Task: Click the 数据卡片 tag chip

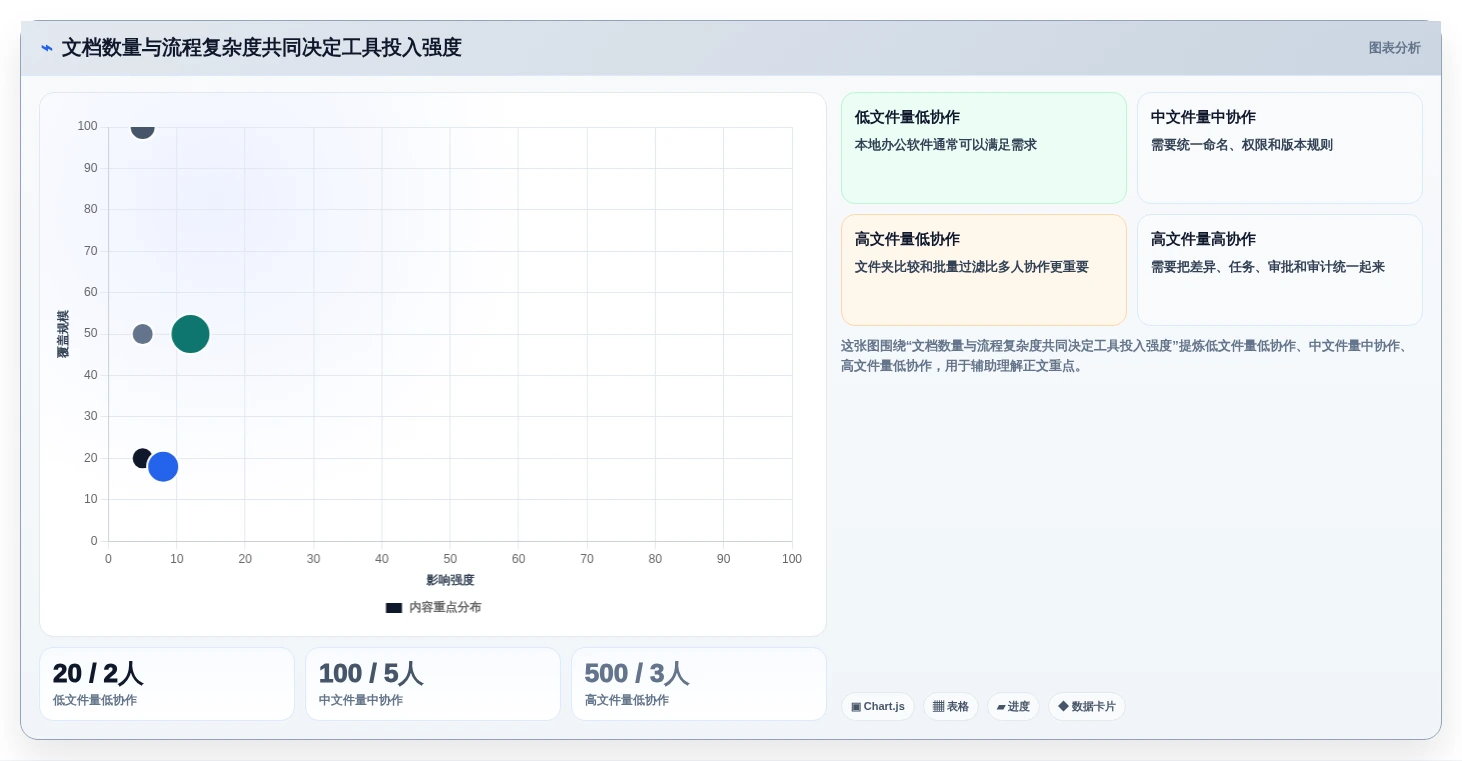Action: [x=1087, y=707]
